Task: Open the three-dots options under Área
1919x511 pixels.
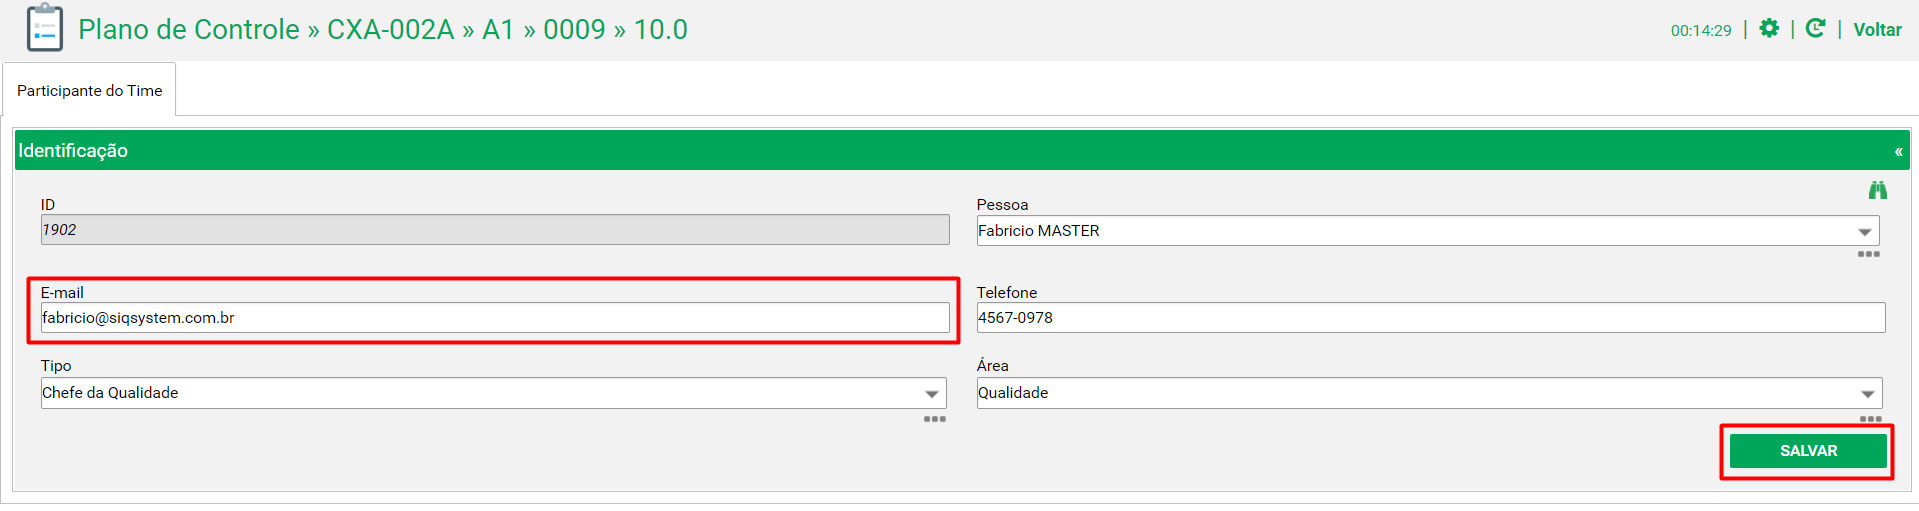Action: pyautogui.click(x=1871, y=419)
